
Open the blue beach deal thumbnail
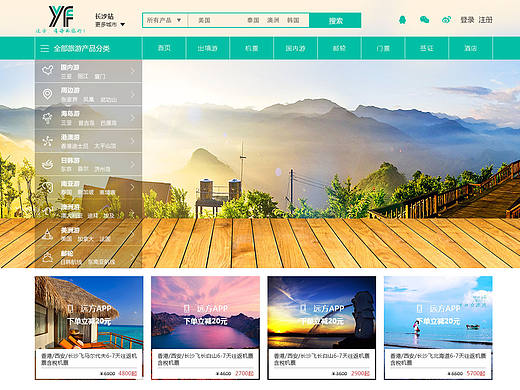(438, 312)
